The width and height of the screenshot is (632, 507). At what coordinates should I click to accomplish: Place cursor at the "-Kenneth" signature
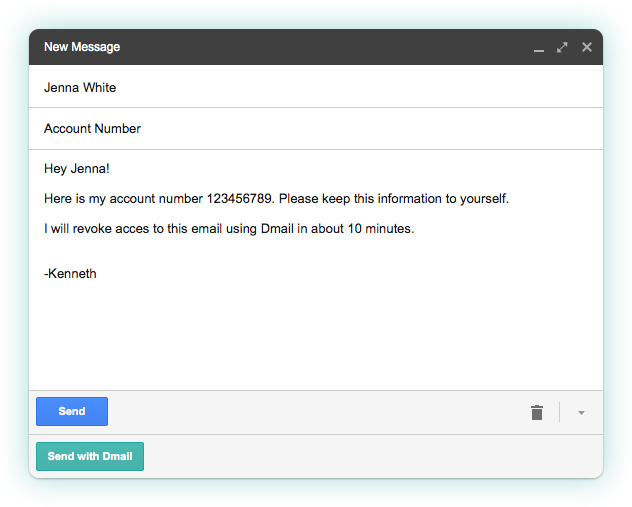(71, 273)
